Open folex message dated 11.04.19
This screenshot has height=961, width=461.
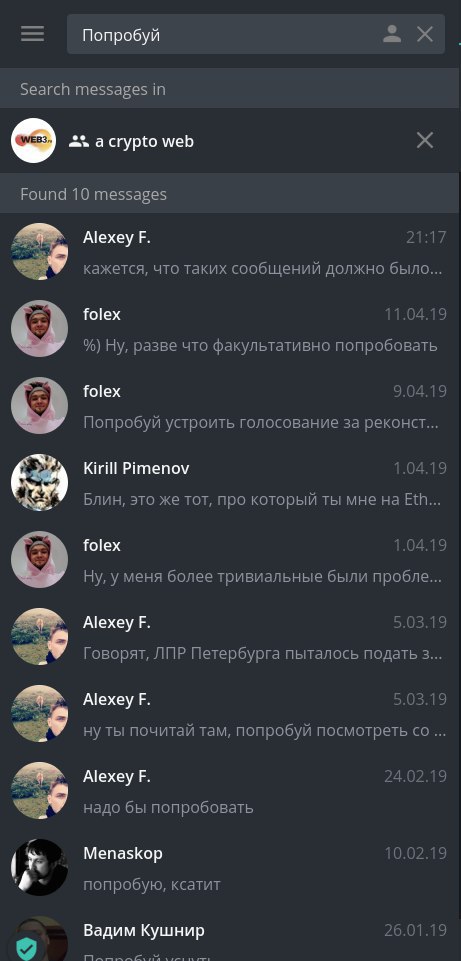point(230,329)
